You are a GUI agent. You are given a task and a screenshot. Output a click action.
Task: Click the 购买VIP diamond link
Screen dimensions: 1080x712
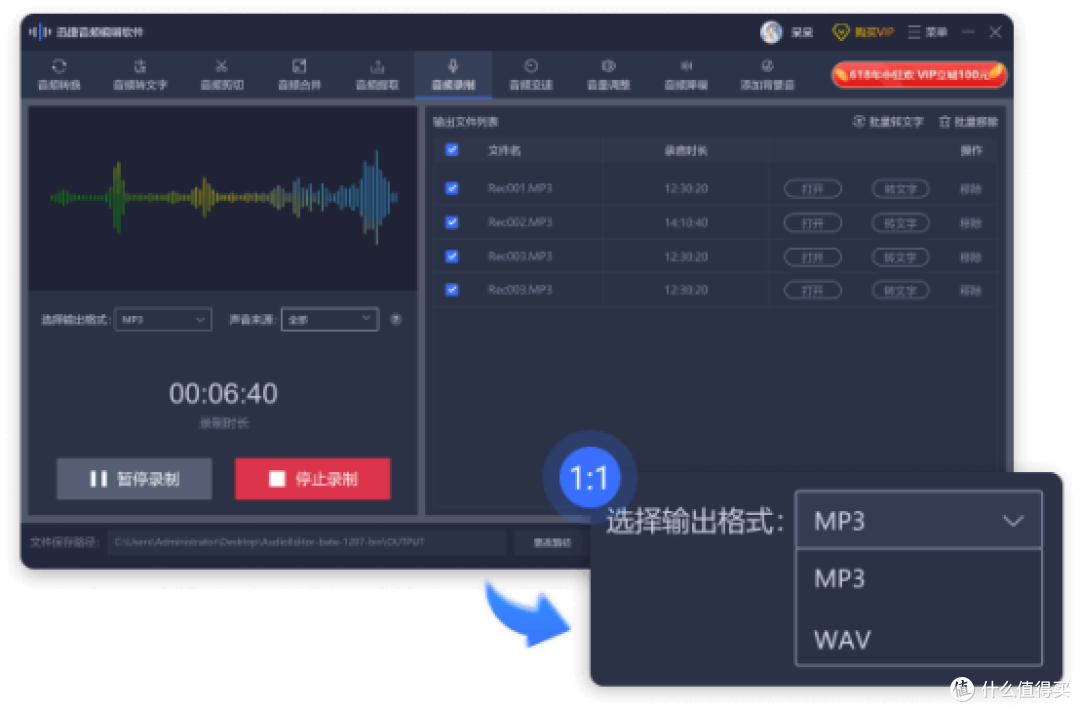tap(863, 32)
